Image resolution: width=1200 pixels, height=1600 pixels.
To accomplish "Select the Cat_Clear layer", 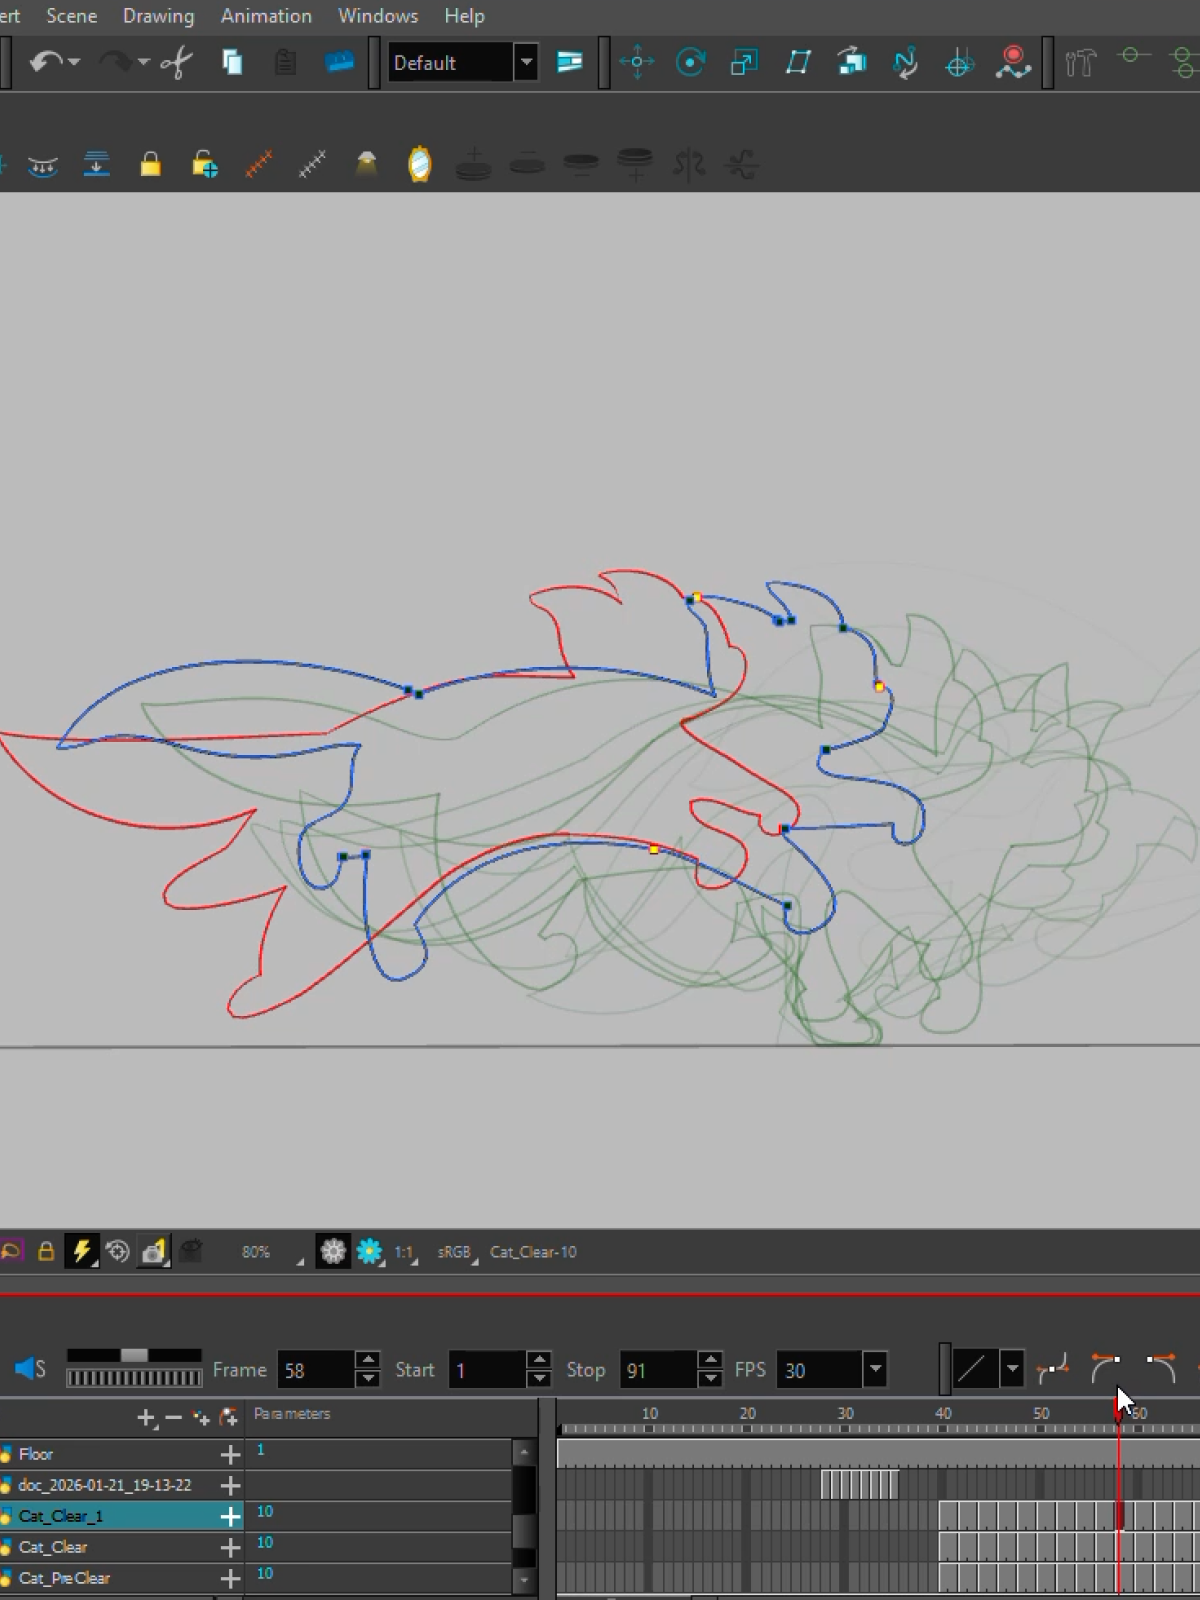I will coord(52,1547).
